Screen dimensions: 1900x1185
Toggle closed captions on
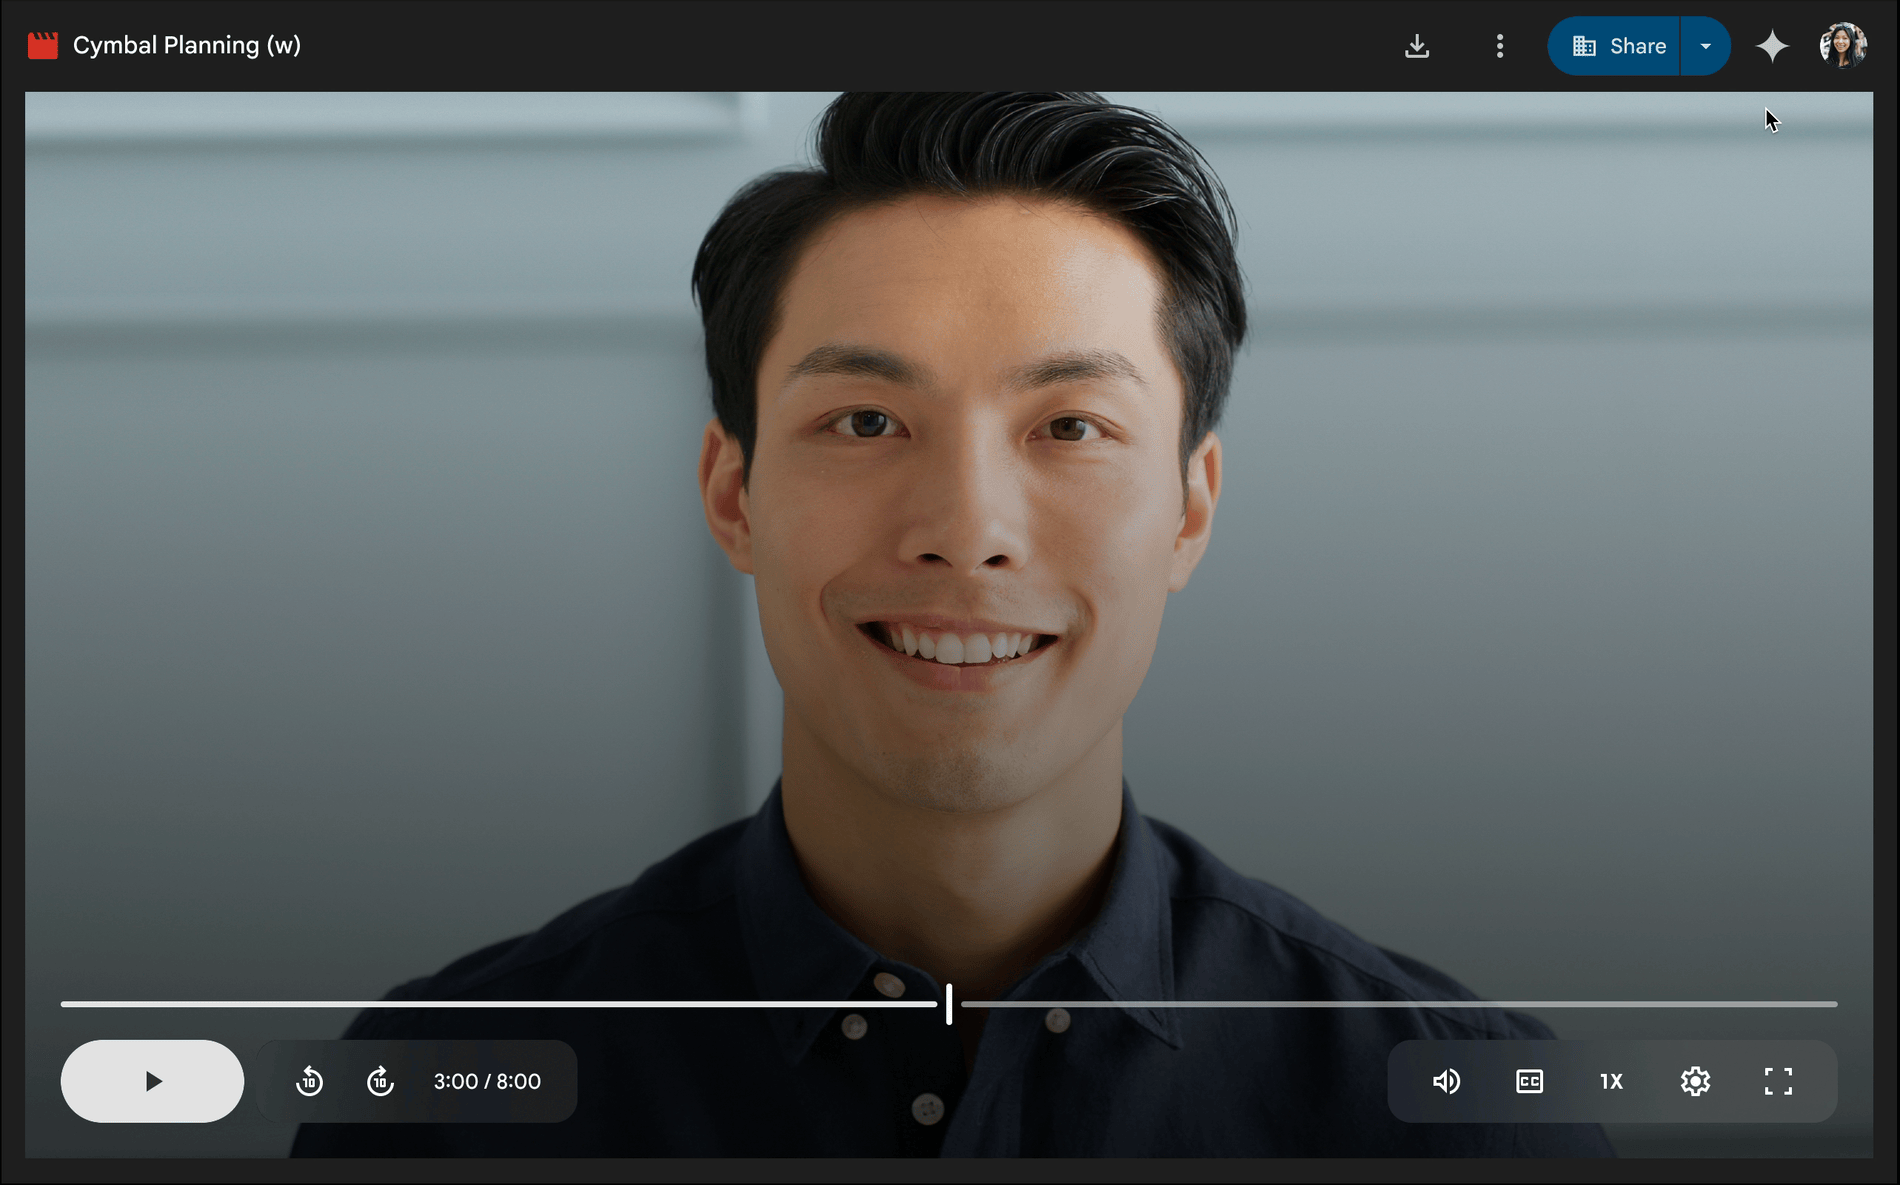pos(1528,1081)
